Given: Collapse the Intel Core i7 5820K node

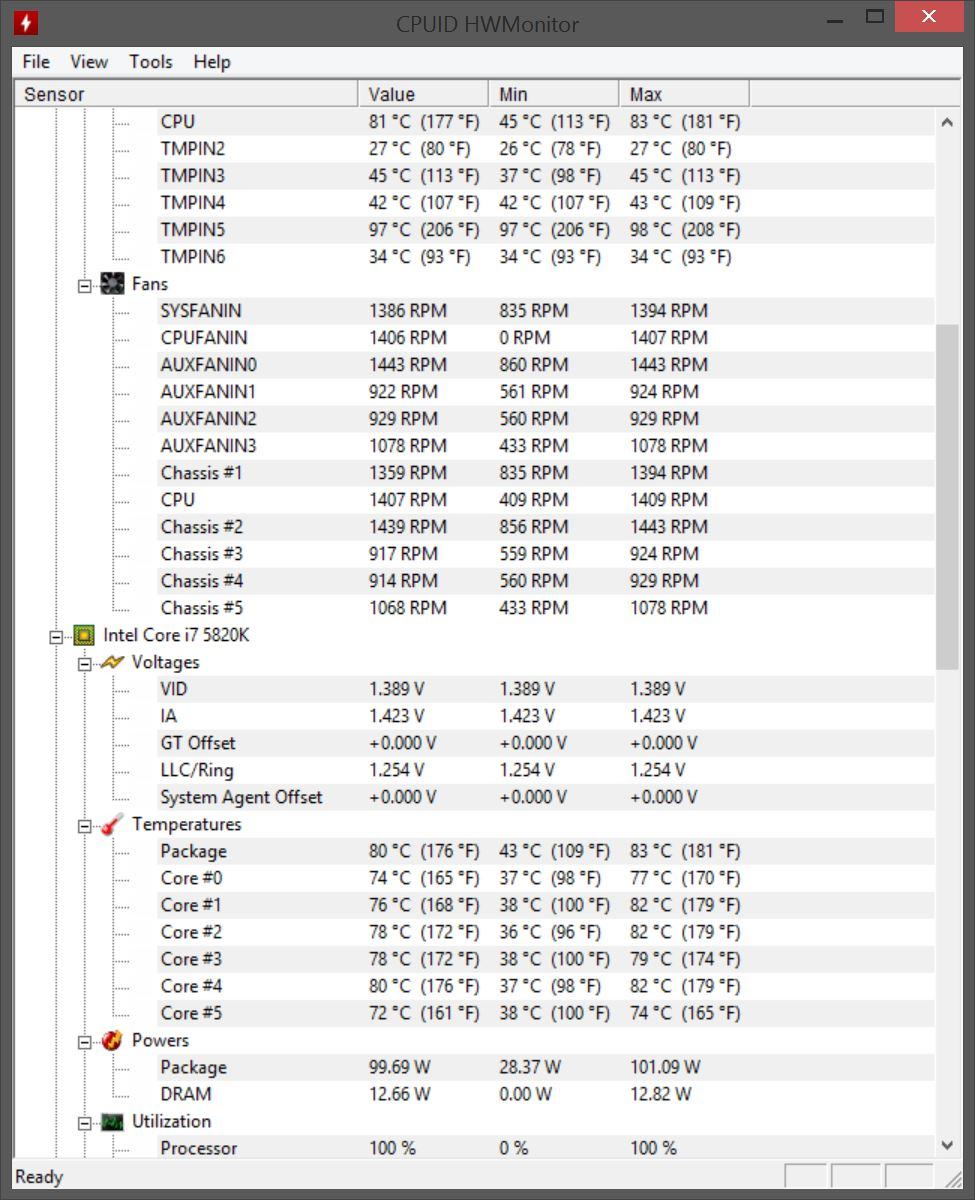Looking at the screenshot, I should click(56, 636).
